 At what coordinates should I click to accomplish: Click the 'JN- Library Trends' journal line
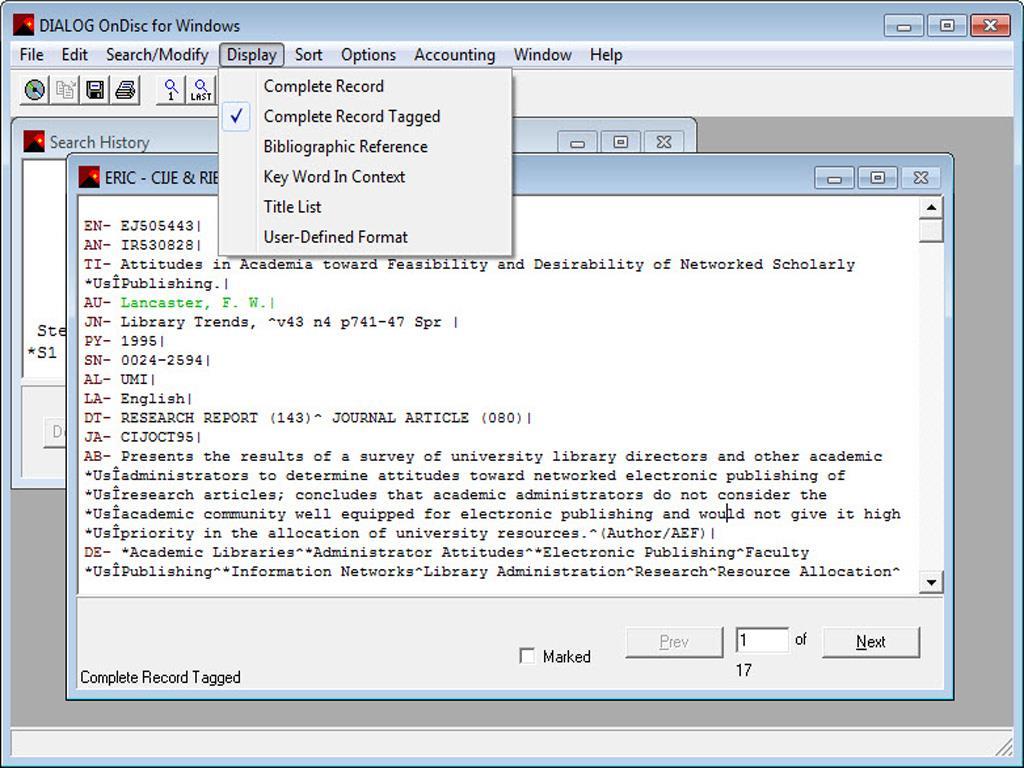click(x=271, y=322)
